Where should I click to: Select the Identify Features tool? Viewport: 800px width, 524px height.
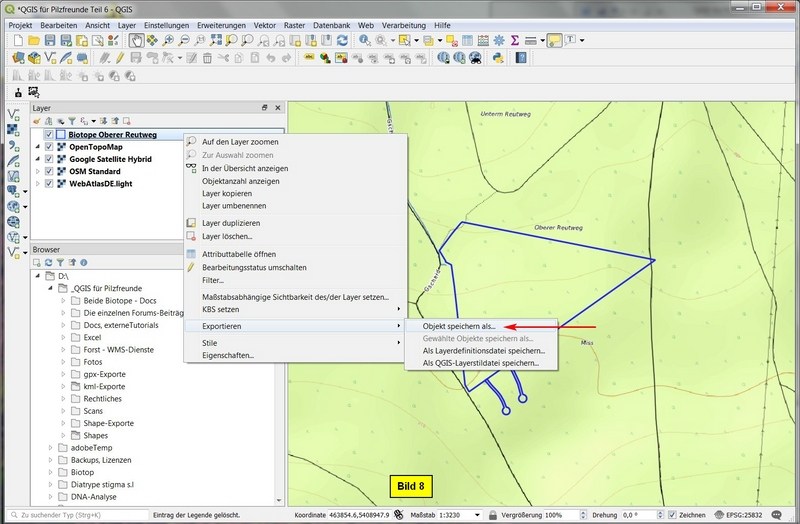coord(364,40)
